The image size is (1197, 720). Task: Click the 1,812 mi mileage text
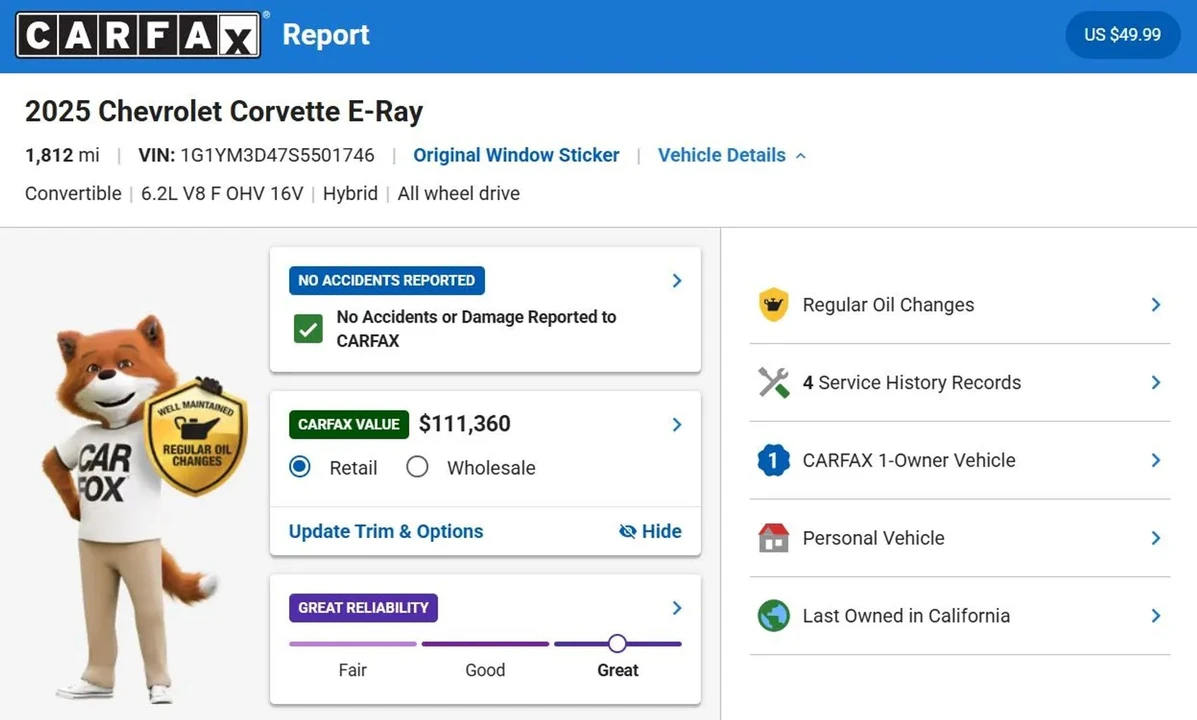click(x=62, y=155)
